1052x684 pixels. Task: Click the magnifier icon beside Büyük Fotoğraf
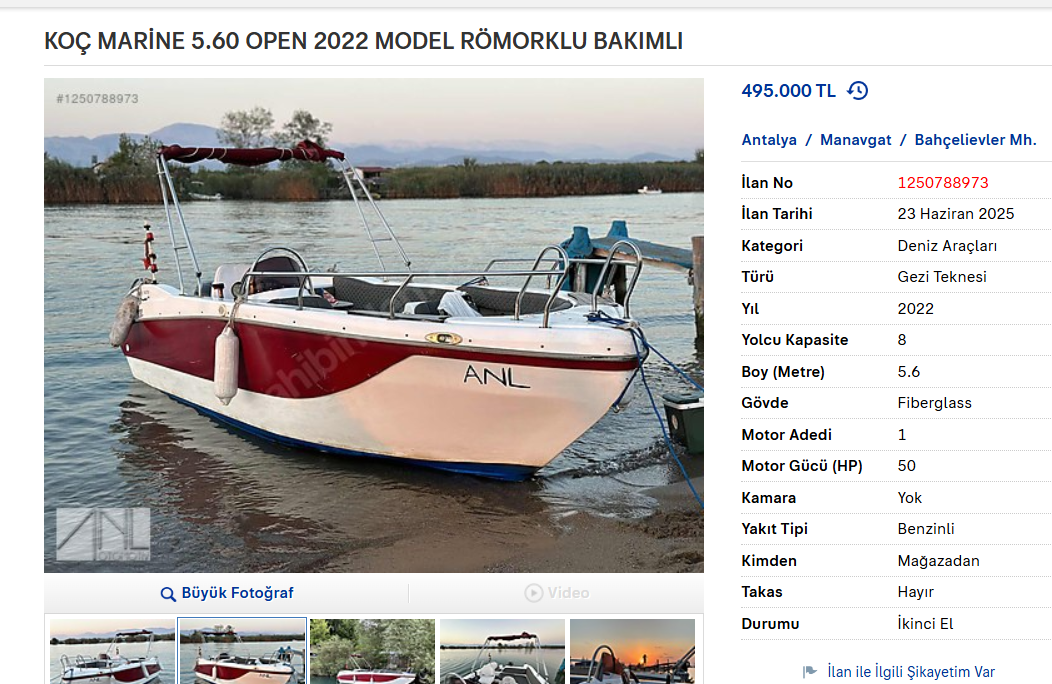tap(168, 593)
